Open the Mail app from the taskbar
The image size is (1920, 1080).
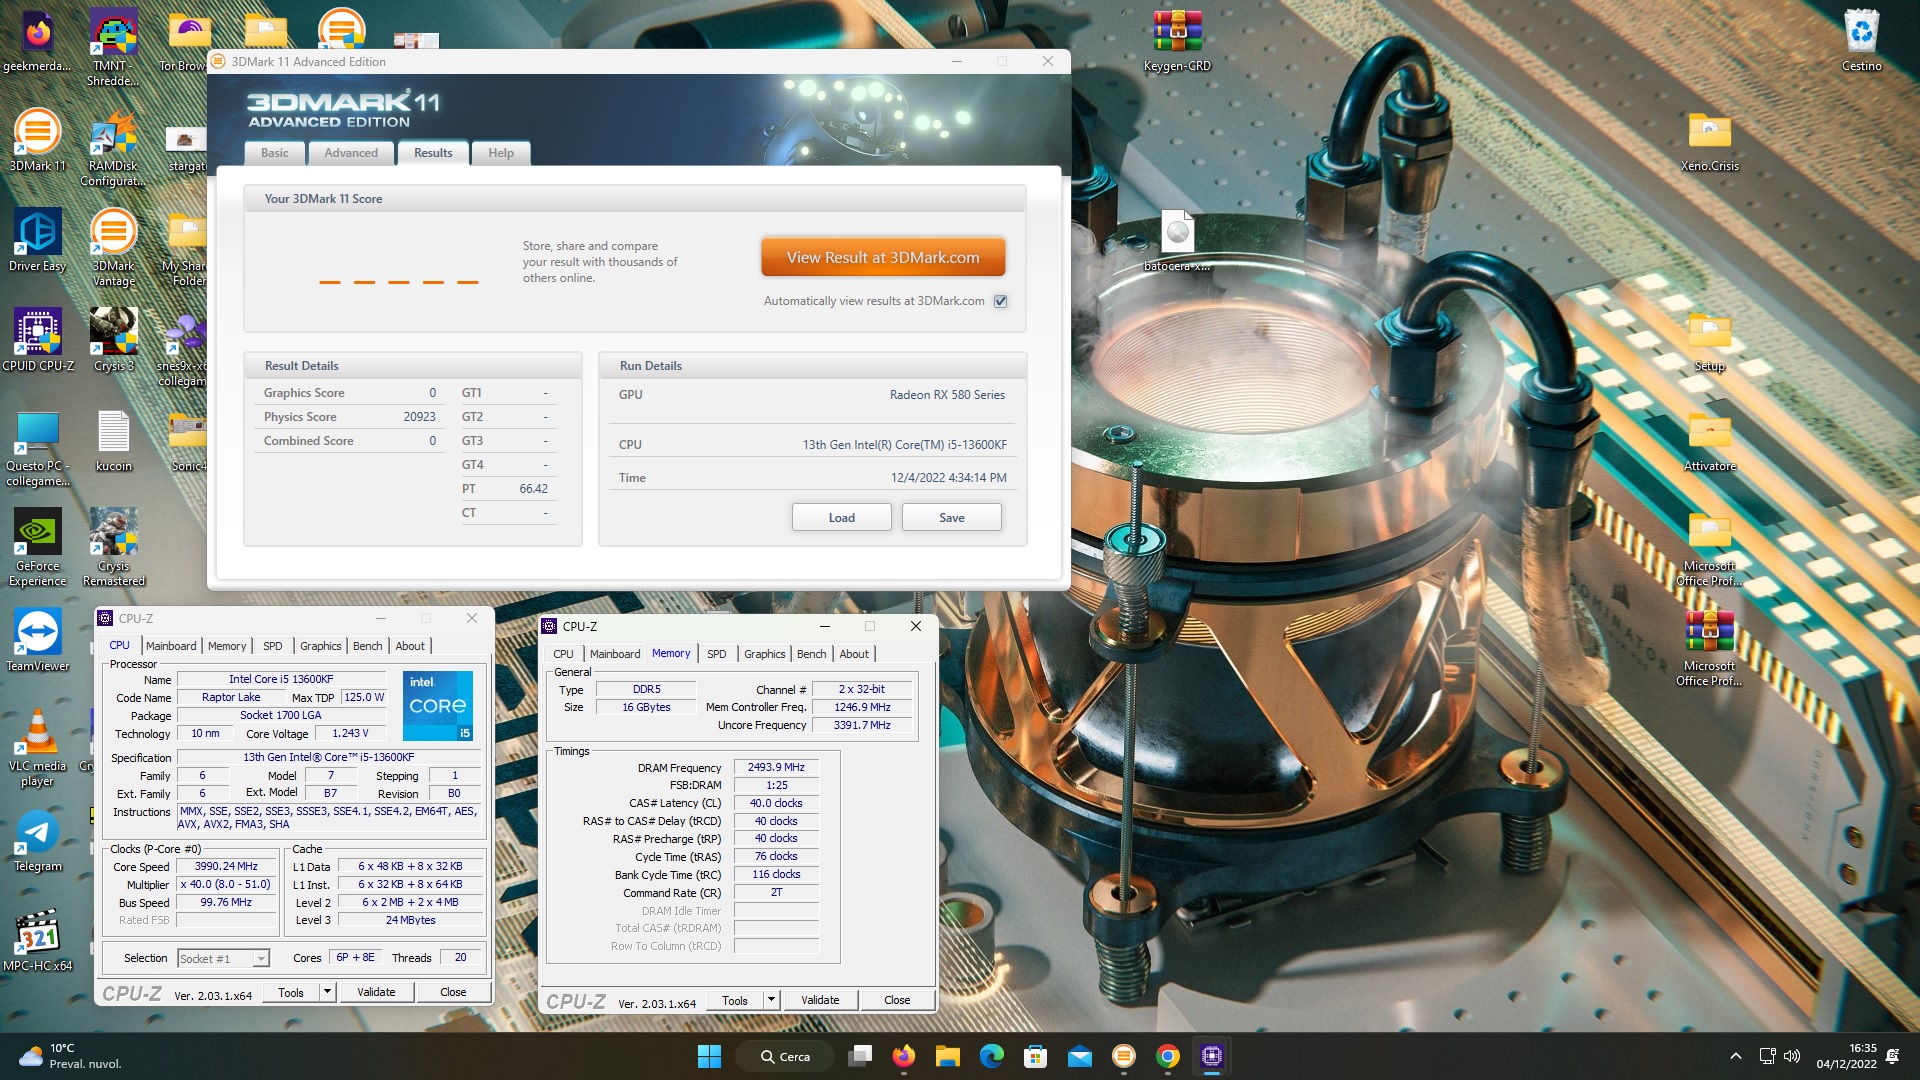(1079, 1056)
